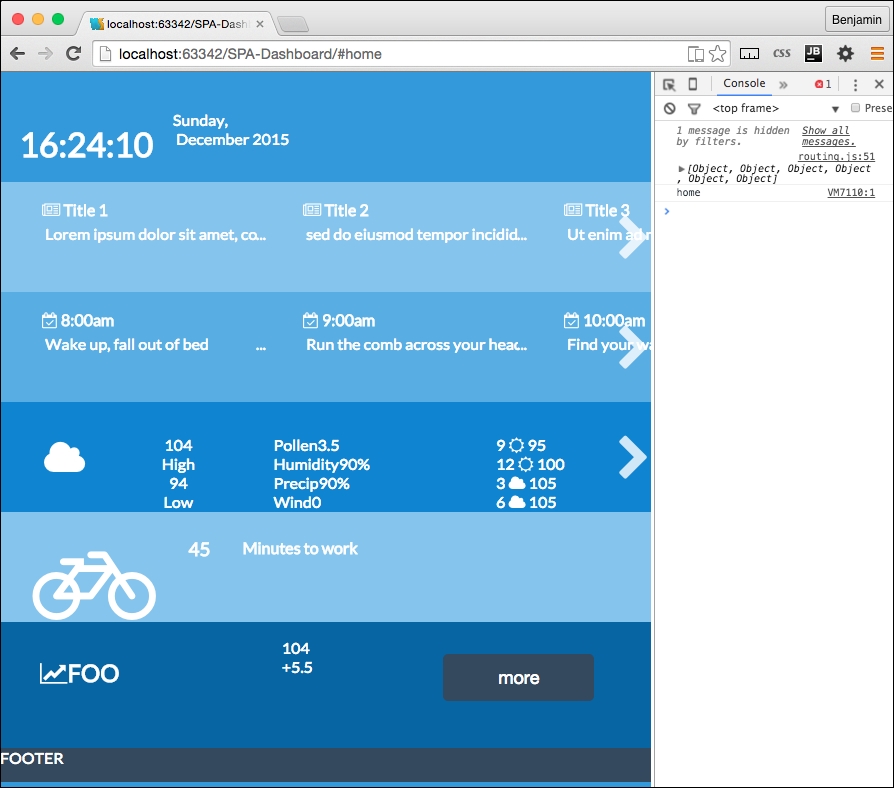Click the reader/translate icon in address bar
The width and height of the screenshot is (894, 788).
click(696, 54)
